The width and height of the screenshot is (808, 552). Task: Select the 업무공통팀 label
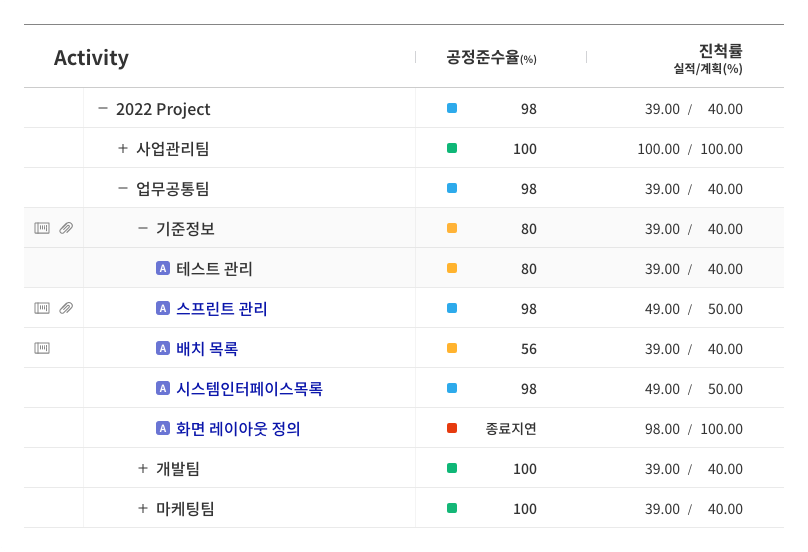tap(173, 189)
